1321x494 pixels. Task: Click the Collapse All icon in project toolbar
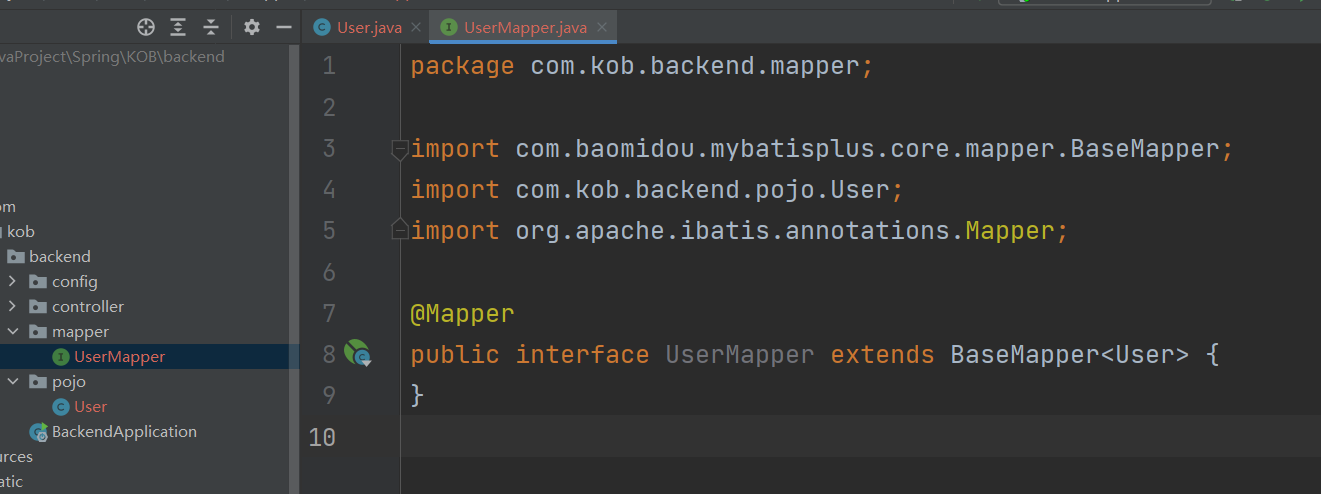pos(210,27)
